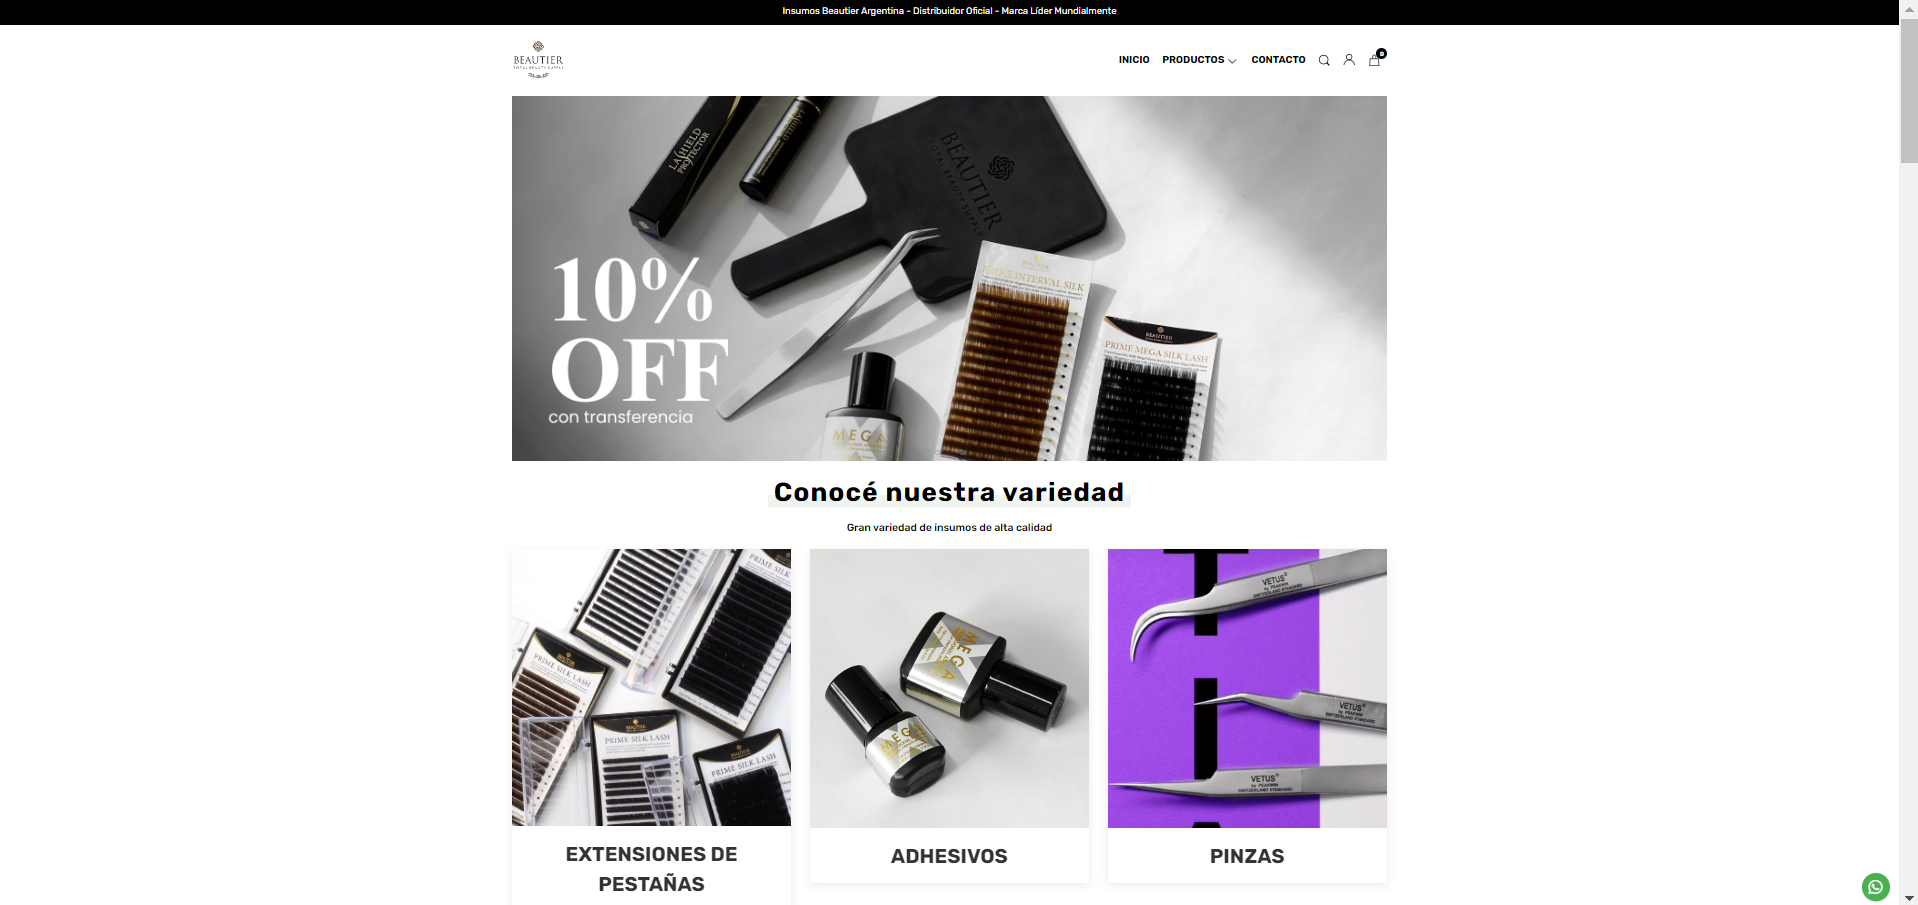The image size is (1918, 905).
Task: Click the top announcement bar text
Action: tap(949, 11)
